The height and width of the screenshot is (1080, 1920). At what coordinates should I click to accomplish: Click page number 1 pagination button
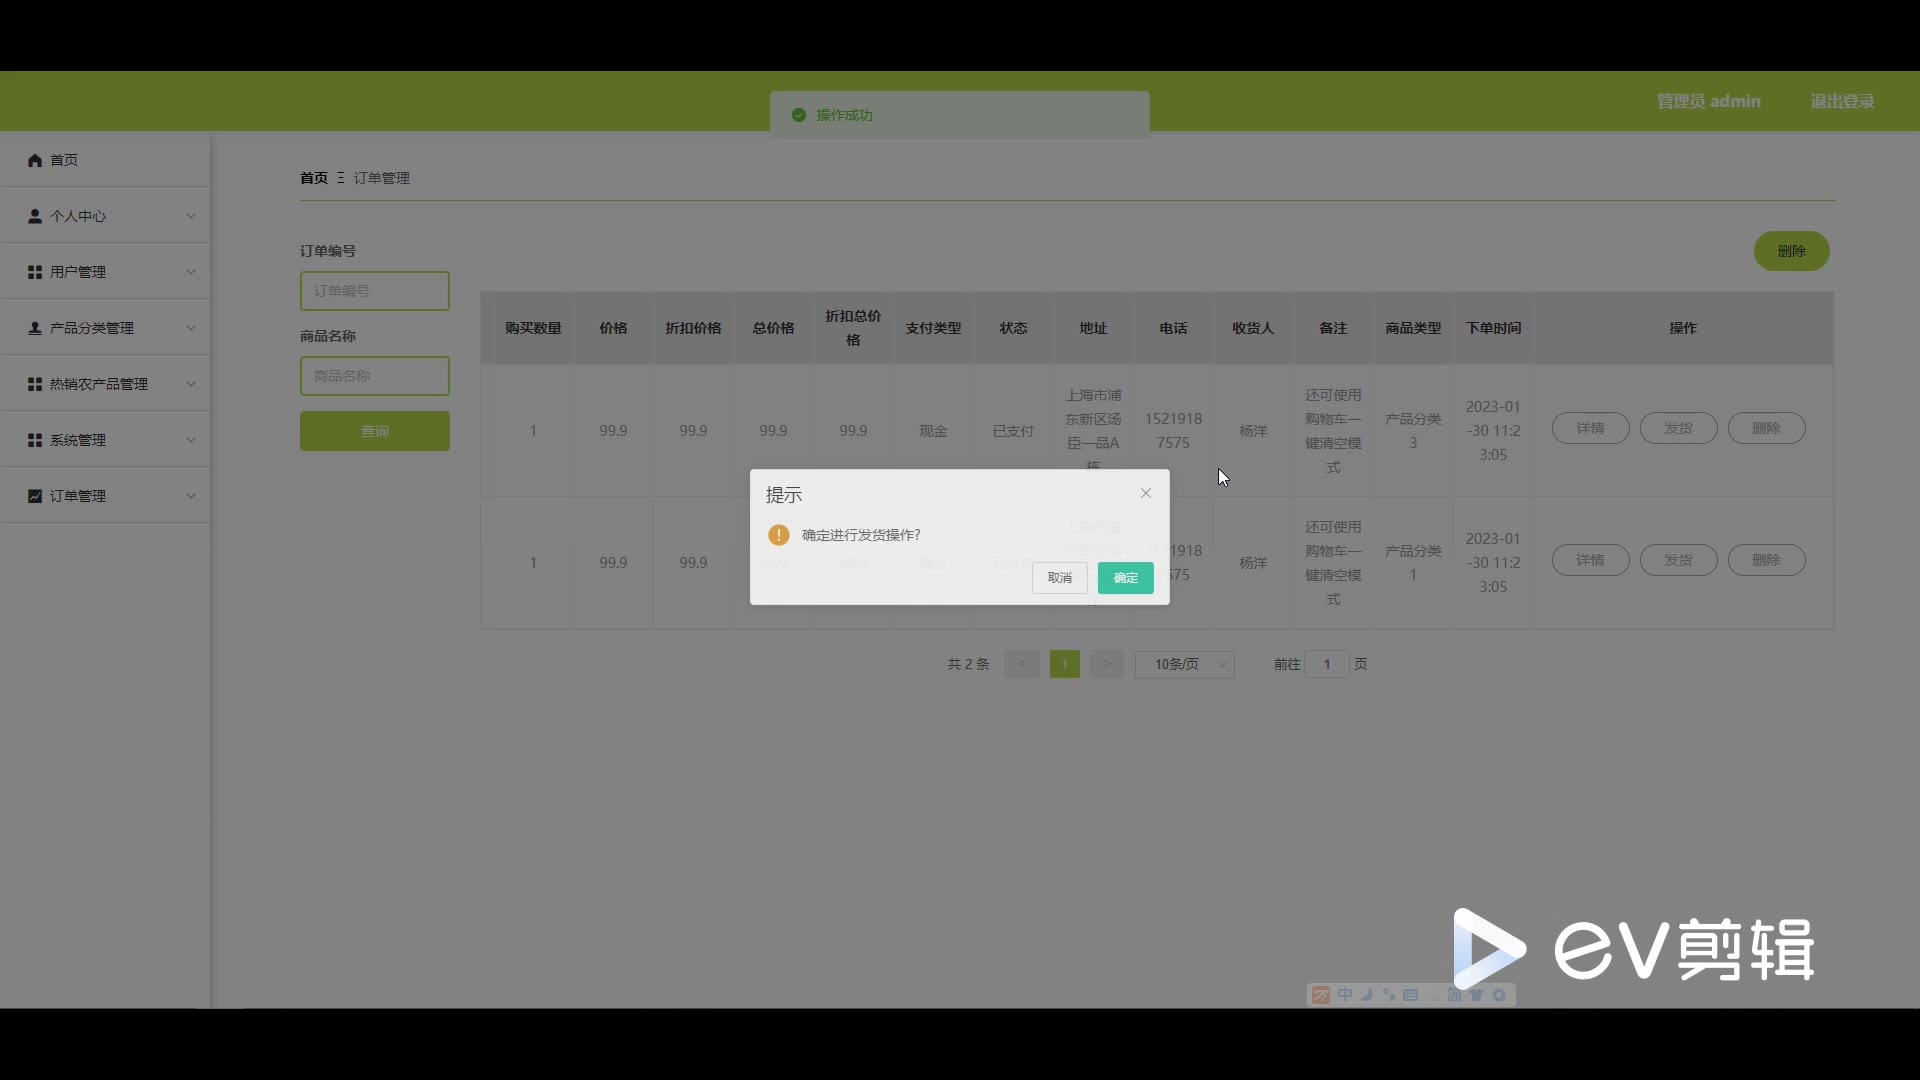pos(1064,664)
